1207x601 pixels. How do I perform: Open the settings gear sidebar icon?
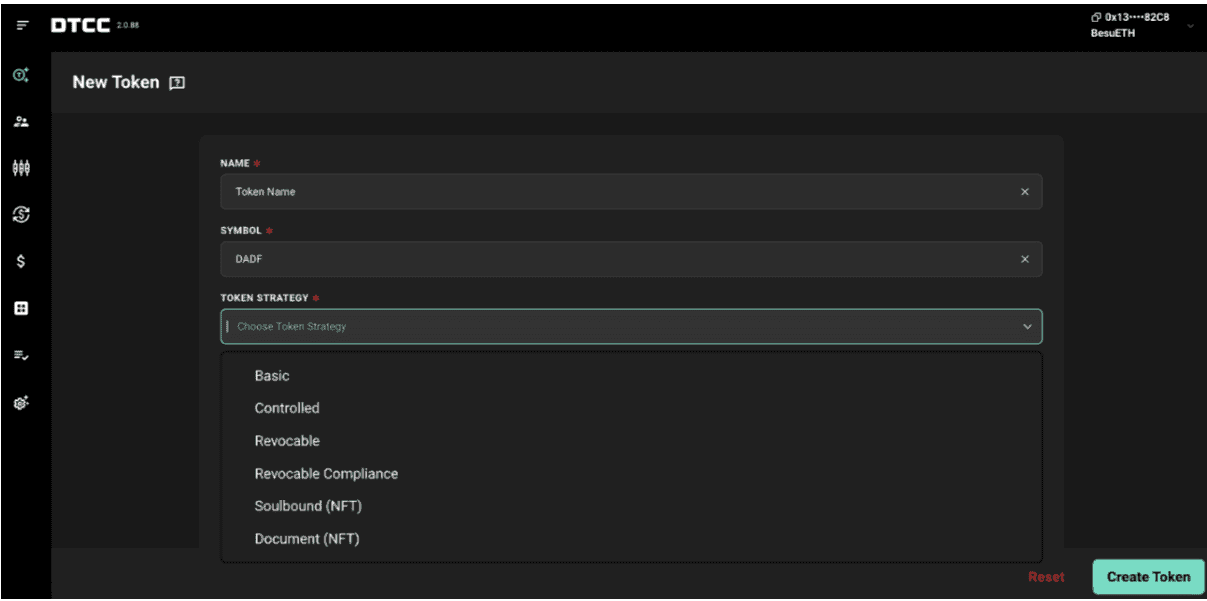[x=21, y=402]
